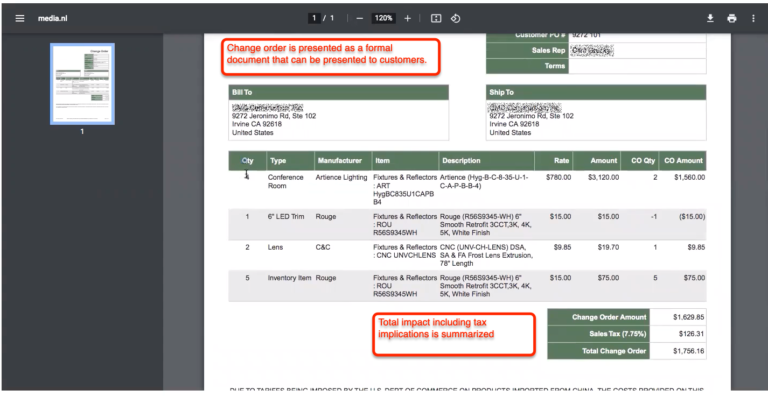Click the $19.70 amount value
The image size is (768, 397).
click(x=608, y=247)
